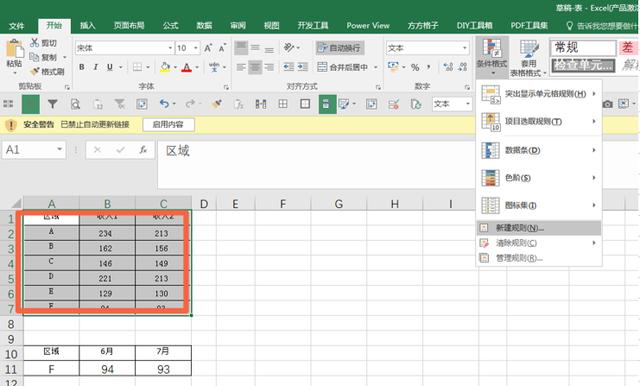Click the camera icon in quick toolbar
This screenshot has height=386, width=640.
(608, 104)
